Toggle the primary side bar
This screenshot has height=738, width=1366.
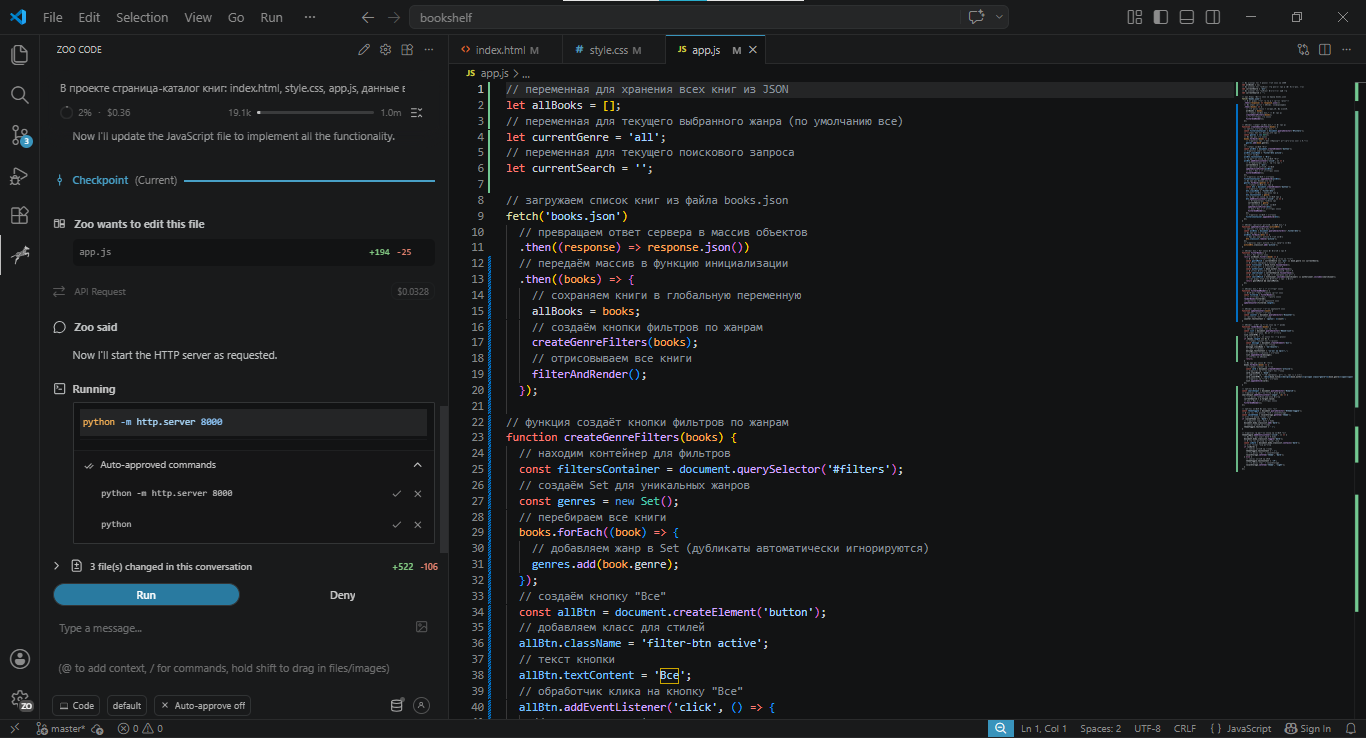click(x=1160, y=17)
